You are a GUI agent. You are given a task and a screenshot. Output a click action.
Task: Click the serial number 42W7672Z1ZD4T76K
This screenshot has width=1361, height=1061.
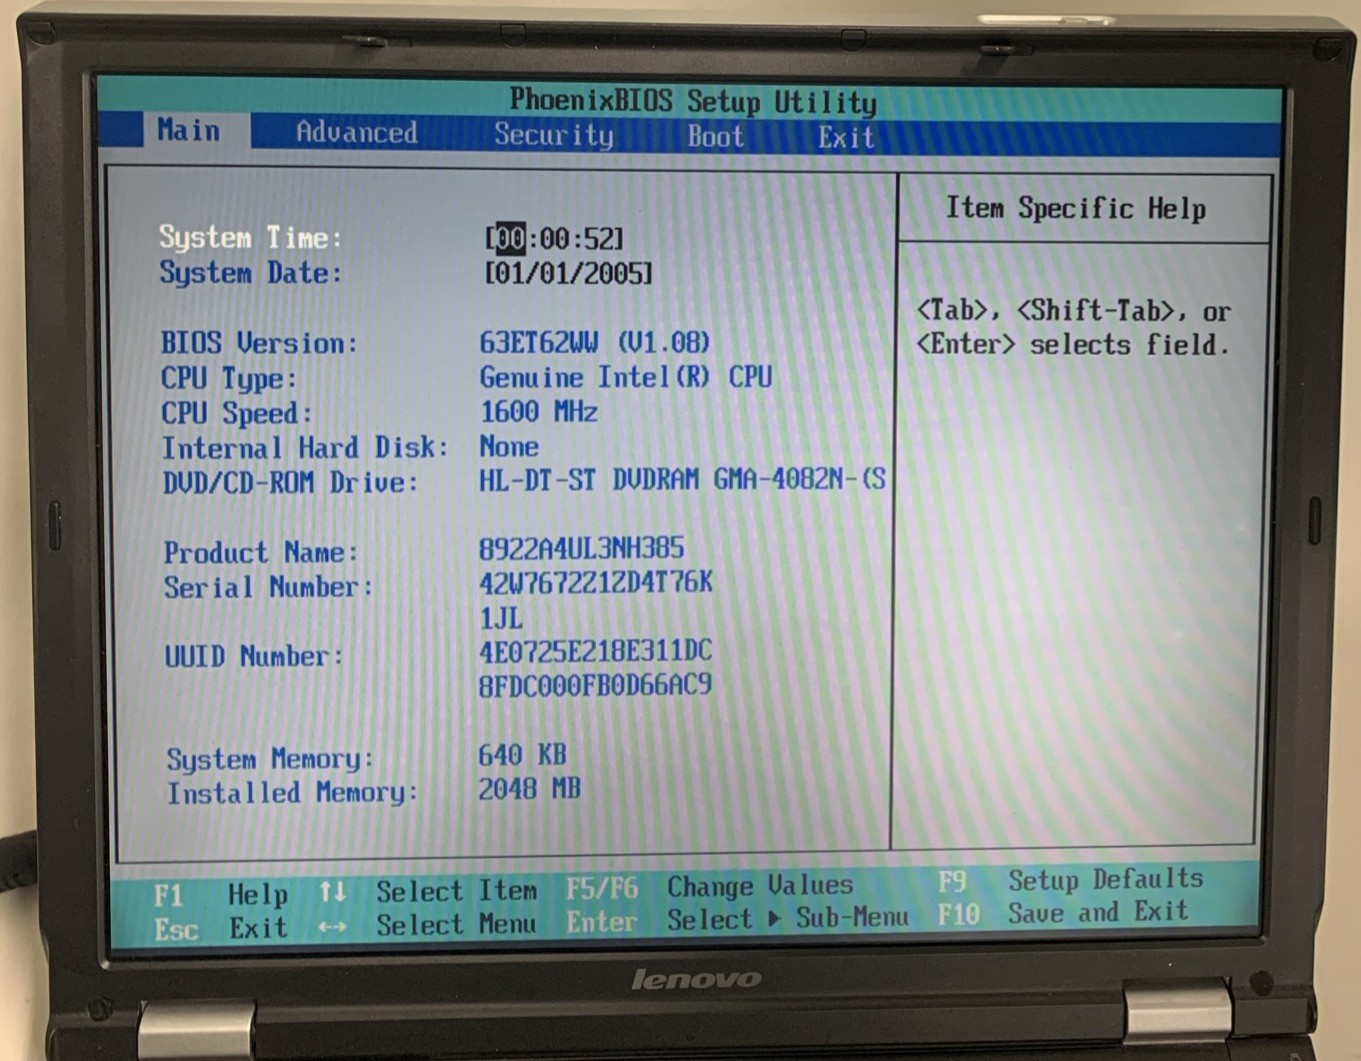[x=595, y=582]
